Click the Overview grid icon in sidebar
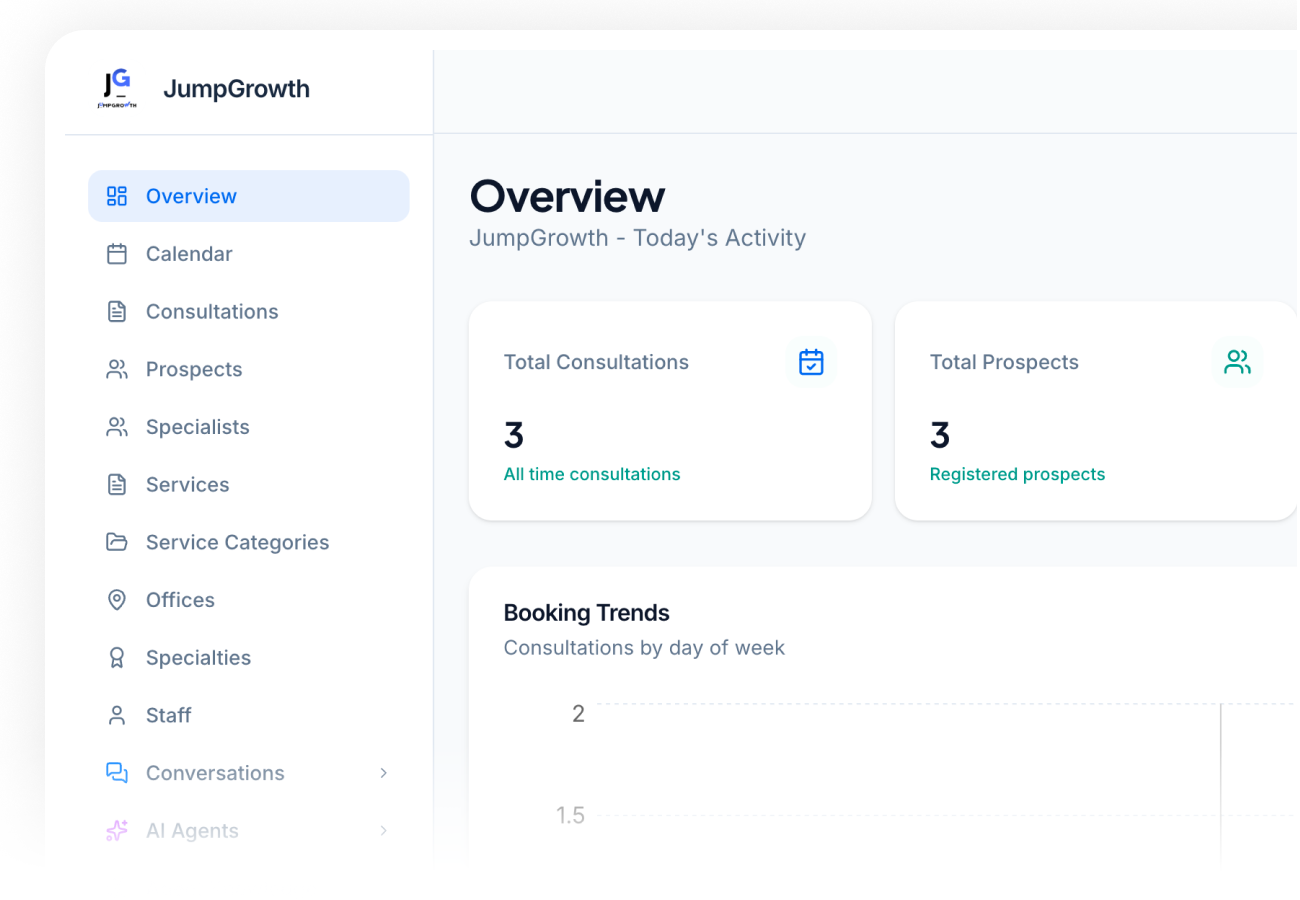Viewport: 1300px width, 900px height. (117, 196)
